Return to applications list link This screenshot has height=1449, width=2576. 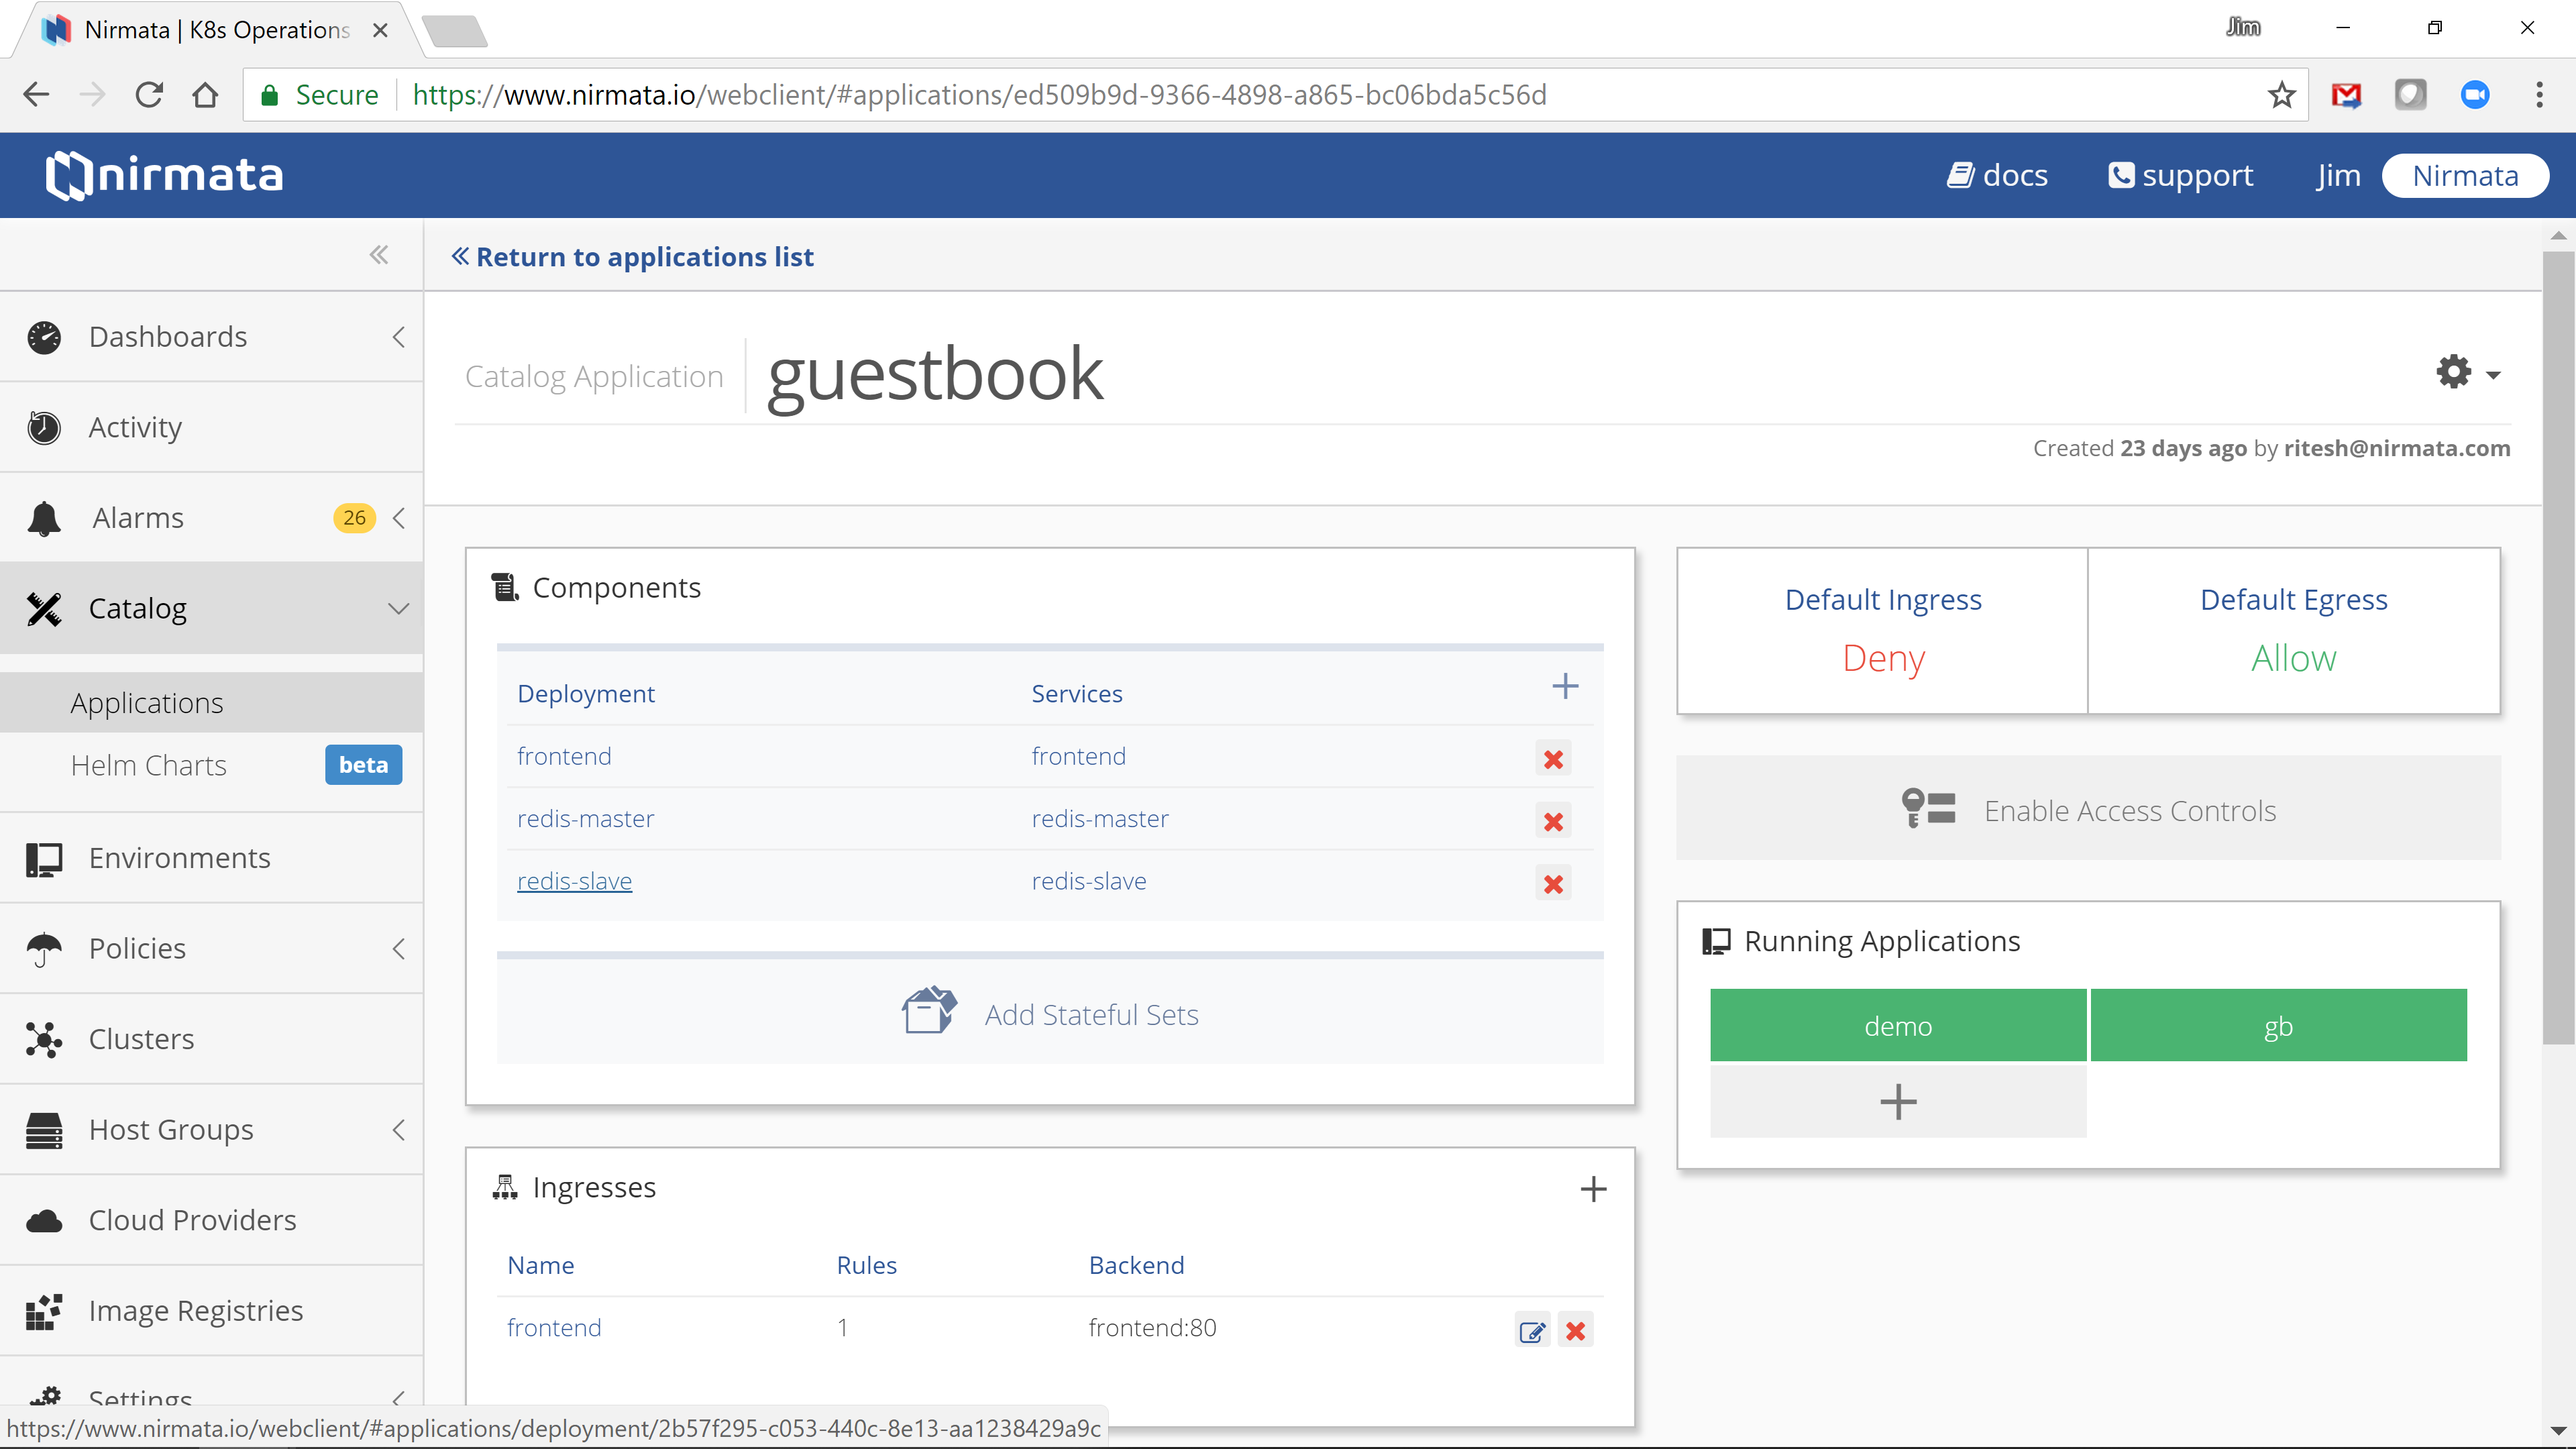point(632,257)
